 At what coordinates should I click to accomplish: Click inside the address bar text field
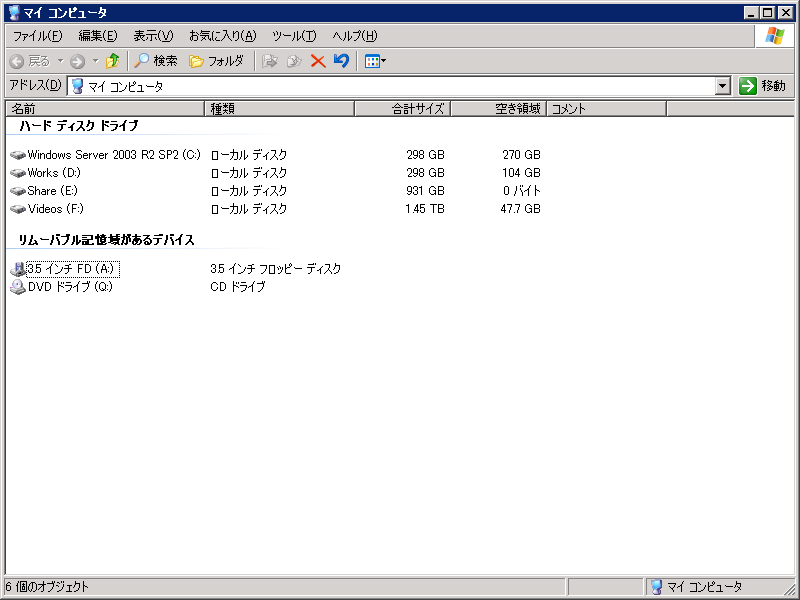coord(400,86)
